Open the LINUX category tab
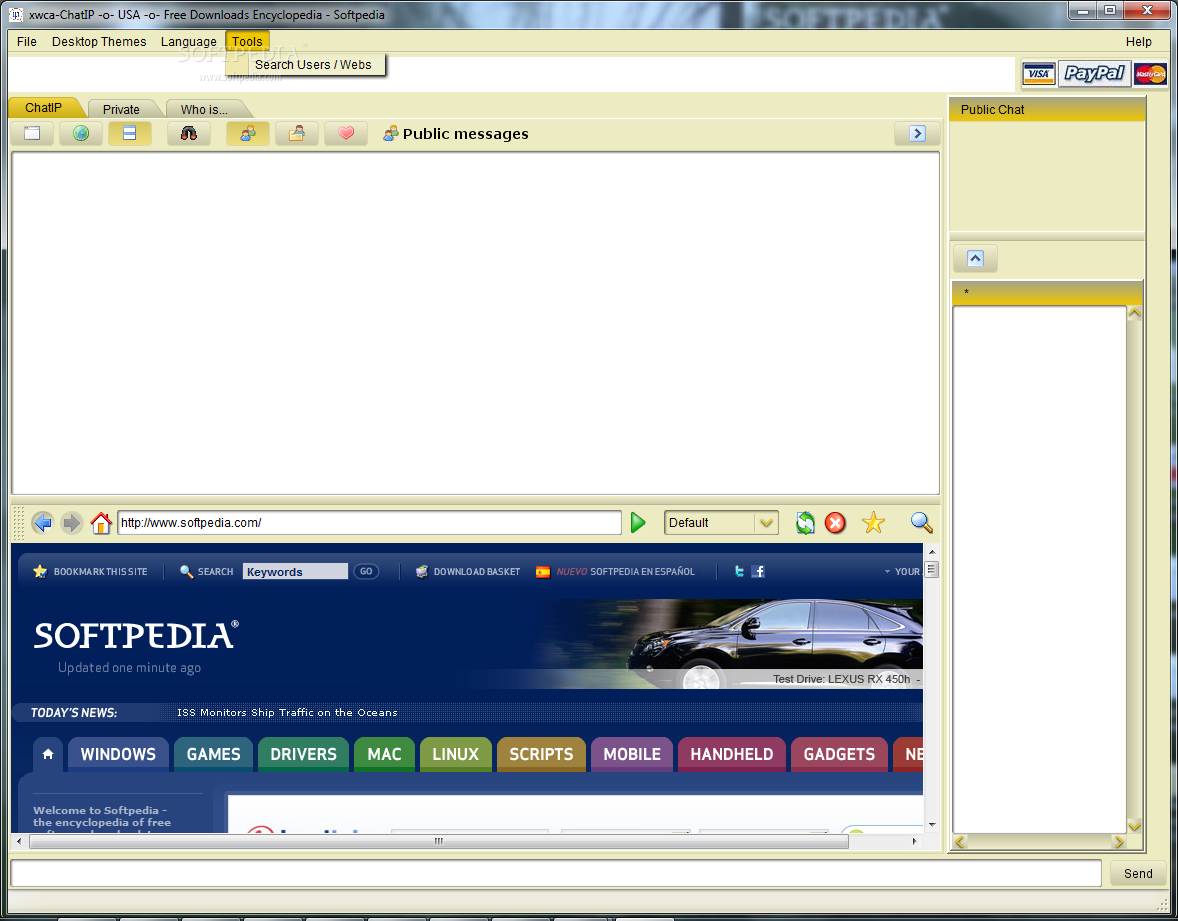Viewport: 1178px width, 921px height. (455, 754)
